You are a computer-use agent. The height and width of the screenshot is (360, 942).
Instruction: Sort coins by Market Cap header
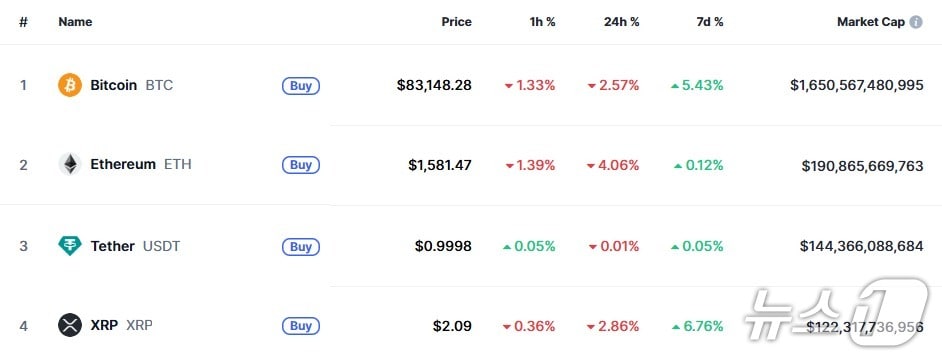[871, 22]
